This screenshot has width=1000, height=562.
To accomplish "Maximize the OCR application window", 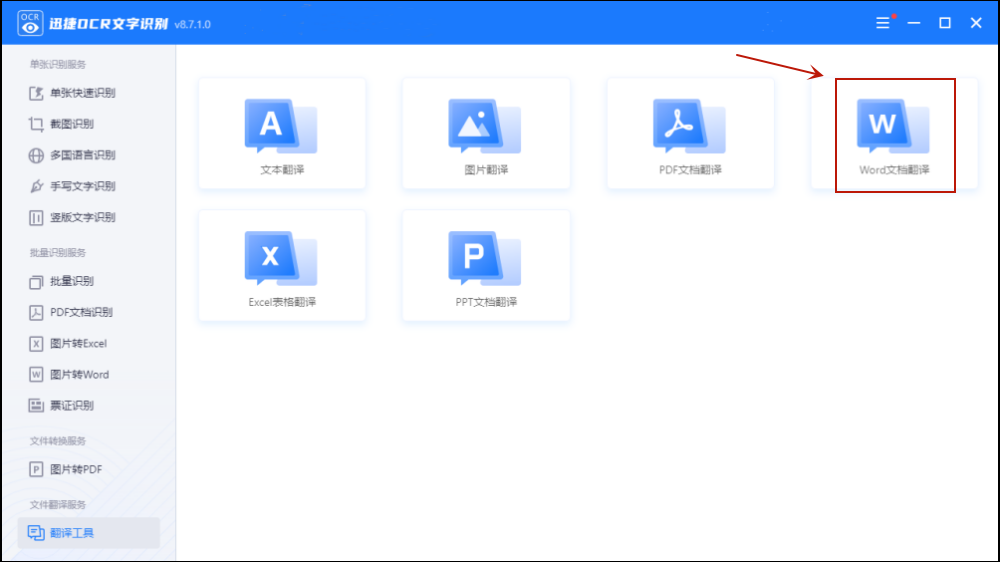I will [945, 23].
